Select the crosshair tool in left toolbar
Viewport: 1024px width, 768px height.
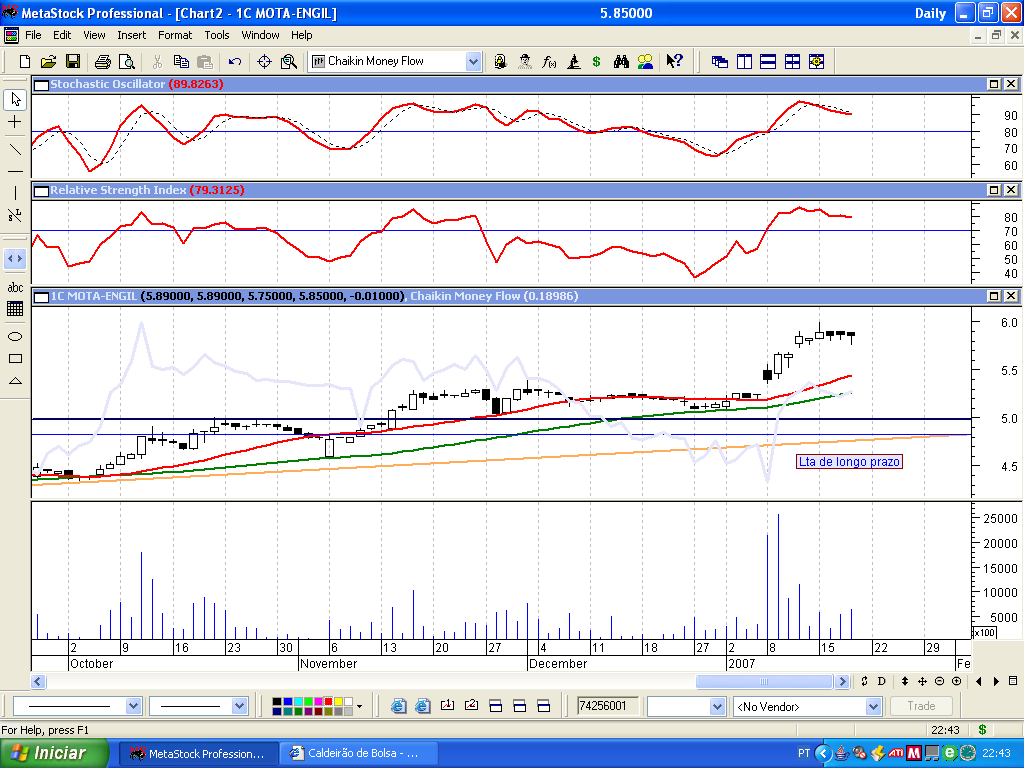pyautogui.click(x=15, y=122)
